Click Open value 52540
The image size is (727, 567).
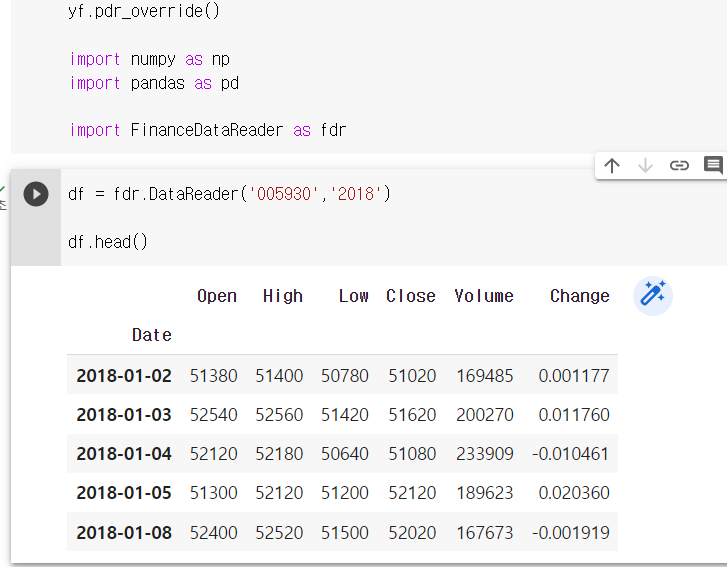click(214, 414)
